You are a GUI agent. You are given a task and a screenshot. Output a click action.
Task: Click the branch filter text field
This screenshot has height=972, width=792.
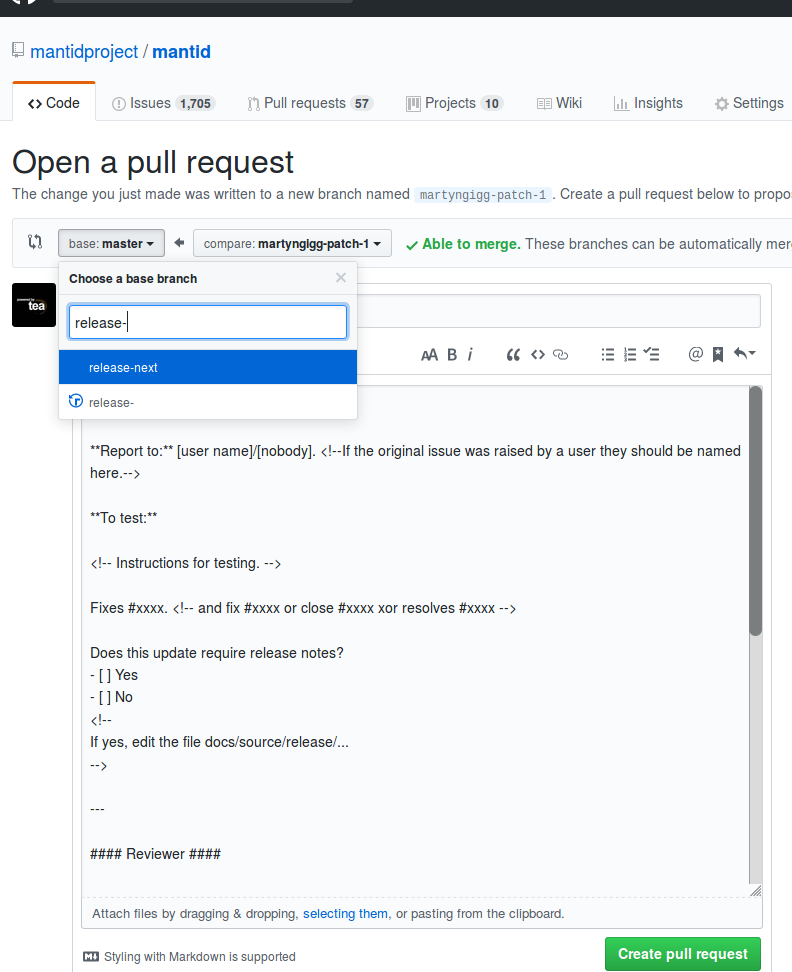point(208,322)
